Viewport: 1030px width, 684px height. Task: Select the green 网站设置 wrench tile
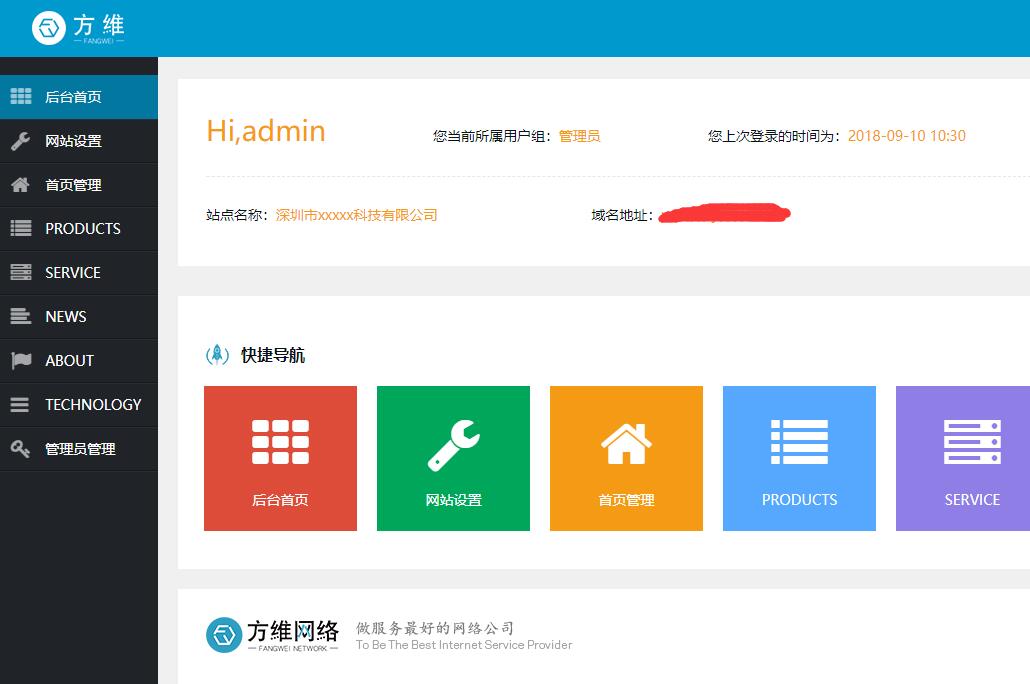point(453,458)
